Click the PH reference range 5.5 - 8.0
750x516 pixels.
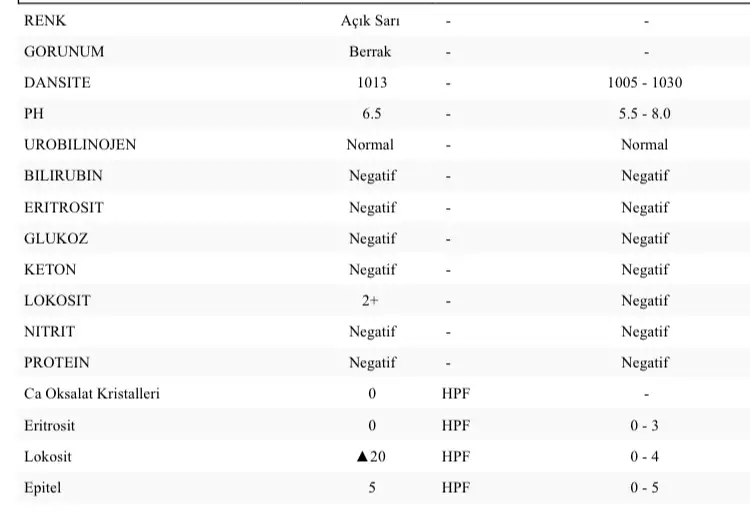tap(645, 114)
